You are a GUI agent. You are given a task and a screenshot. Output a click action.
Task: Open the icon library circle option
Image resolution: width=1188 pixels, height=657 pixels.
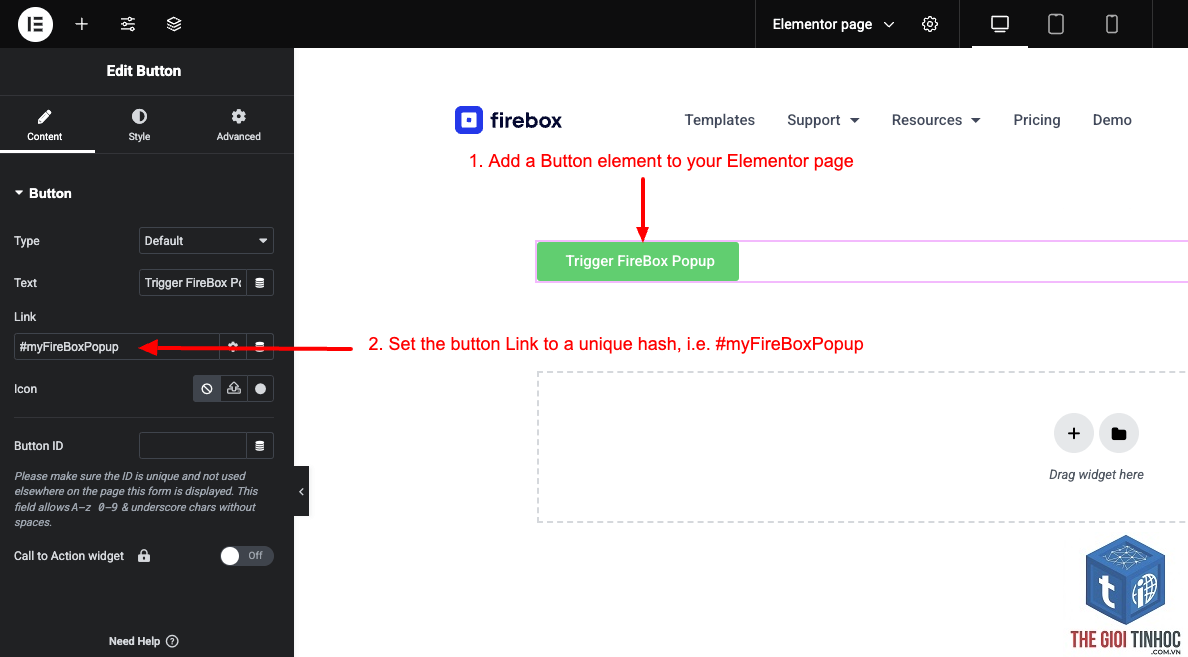(261, 389)
